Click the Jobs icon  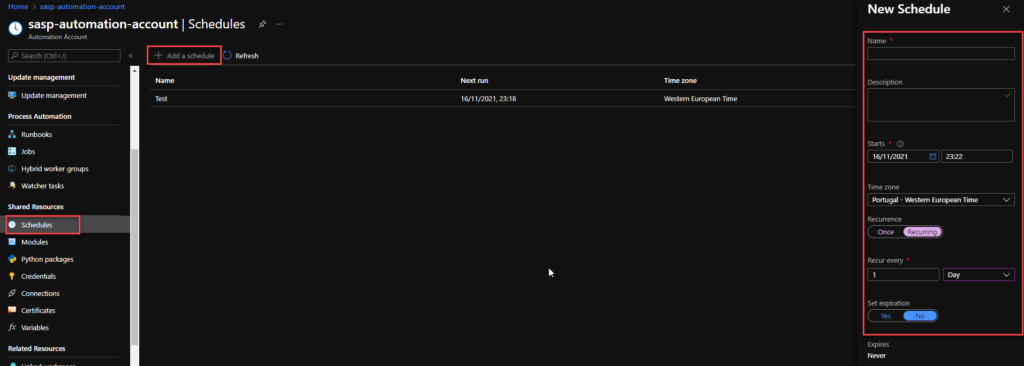coord(12,152)
